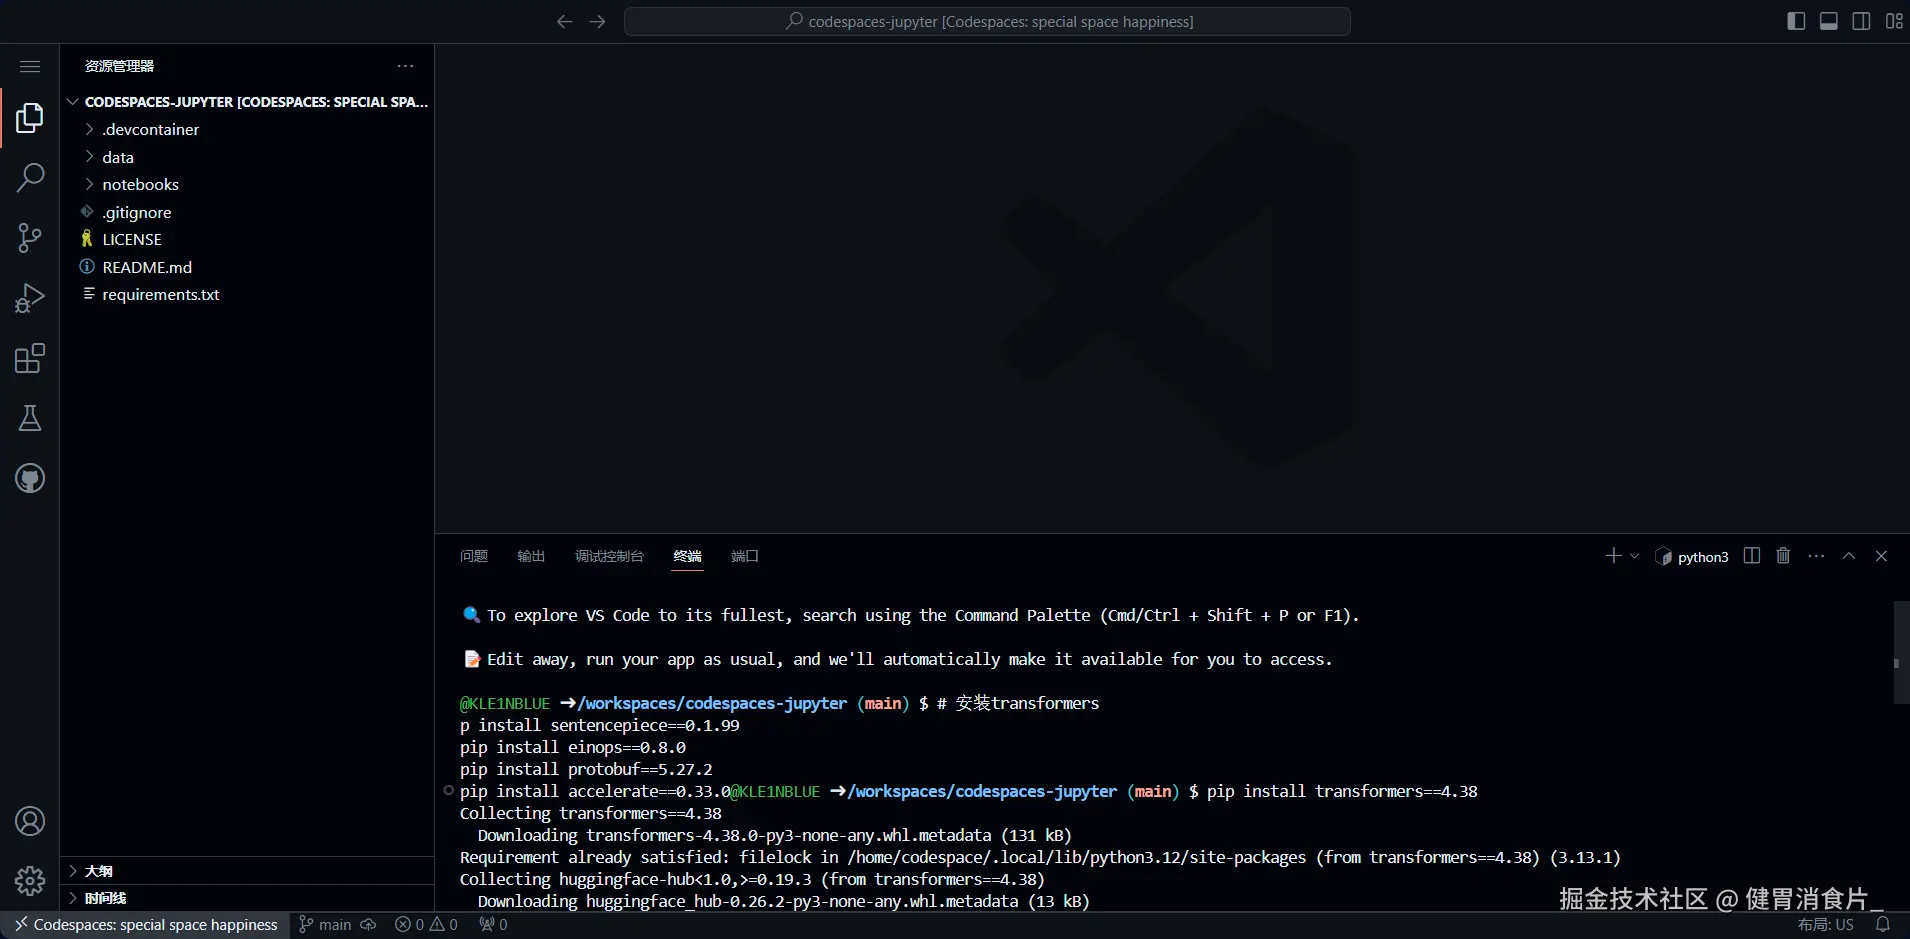
Task: Open the README.md file
Action: [247, 267]
